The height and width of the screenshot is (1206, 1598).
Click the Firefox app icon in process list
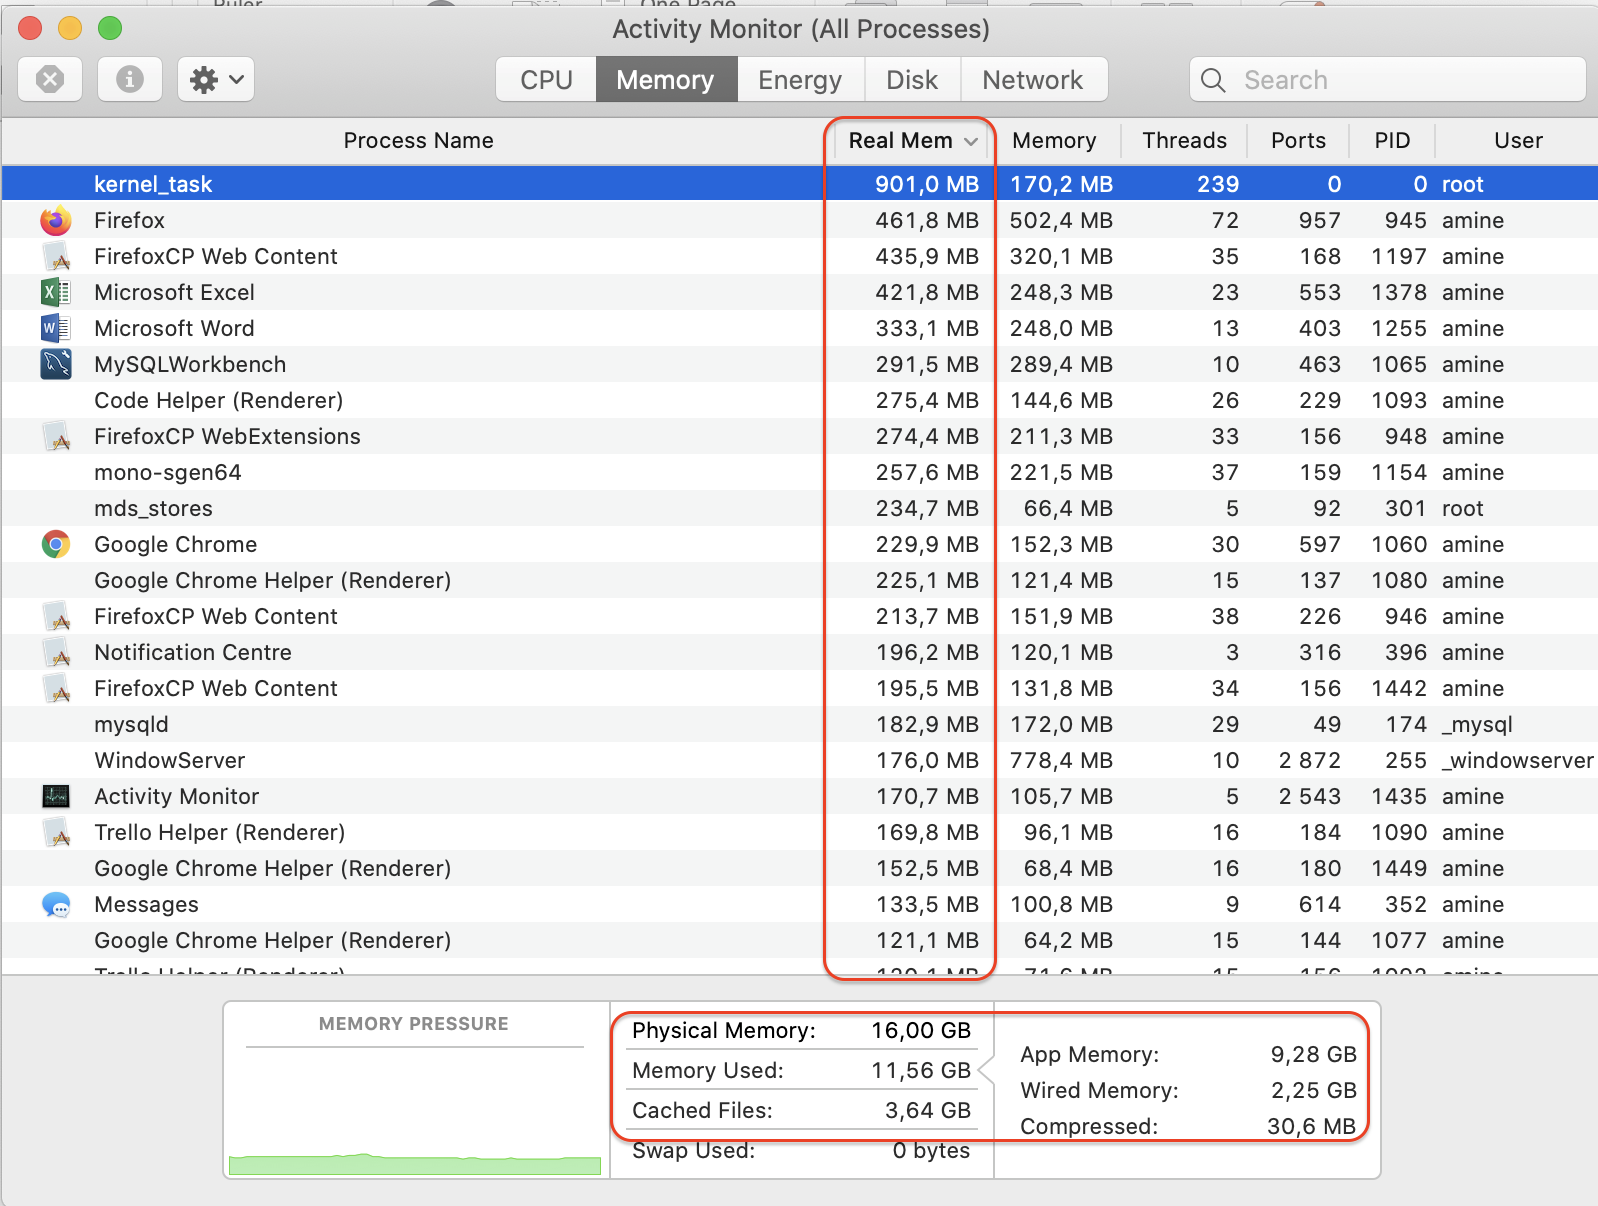coord(56,221)
